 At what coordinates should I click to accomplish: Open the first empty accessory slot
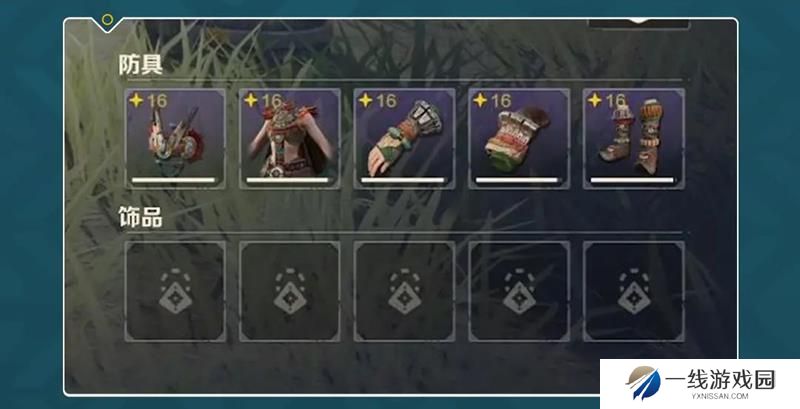tap(175, 291)
